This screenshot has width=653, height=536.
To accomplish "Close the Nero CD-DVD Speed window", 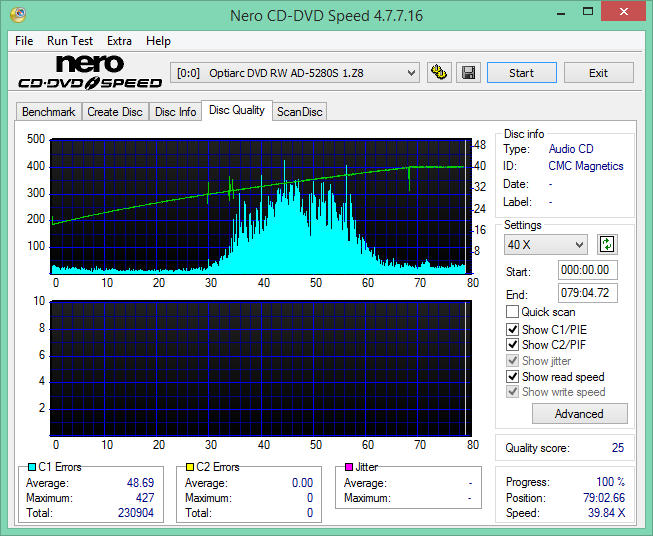I will coord(623,12).
